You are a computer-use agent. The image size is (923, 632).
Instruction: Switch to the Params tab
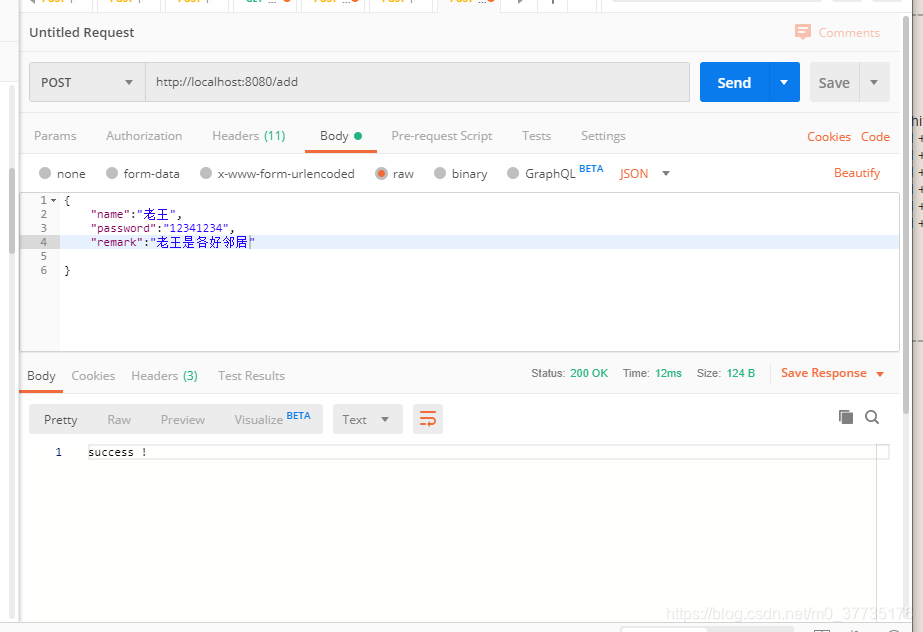55,136
